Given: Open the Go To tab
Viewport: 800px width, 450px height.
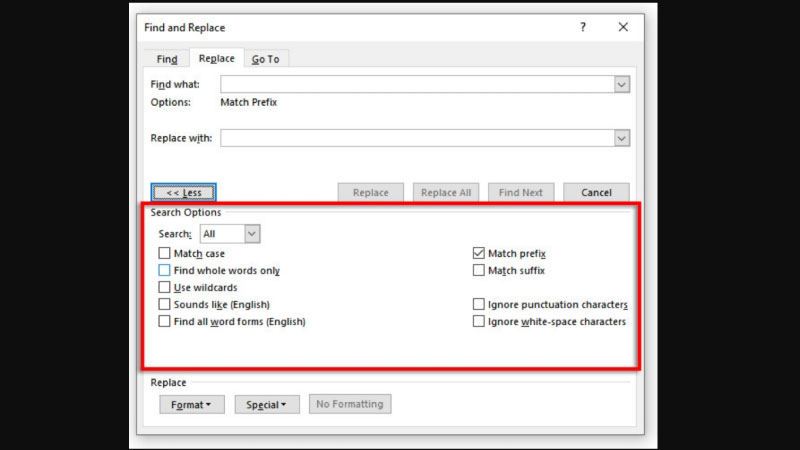Looking at the screenshot, I should pos(265,59).
